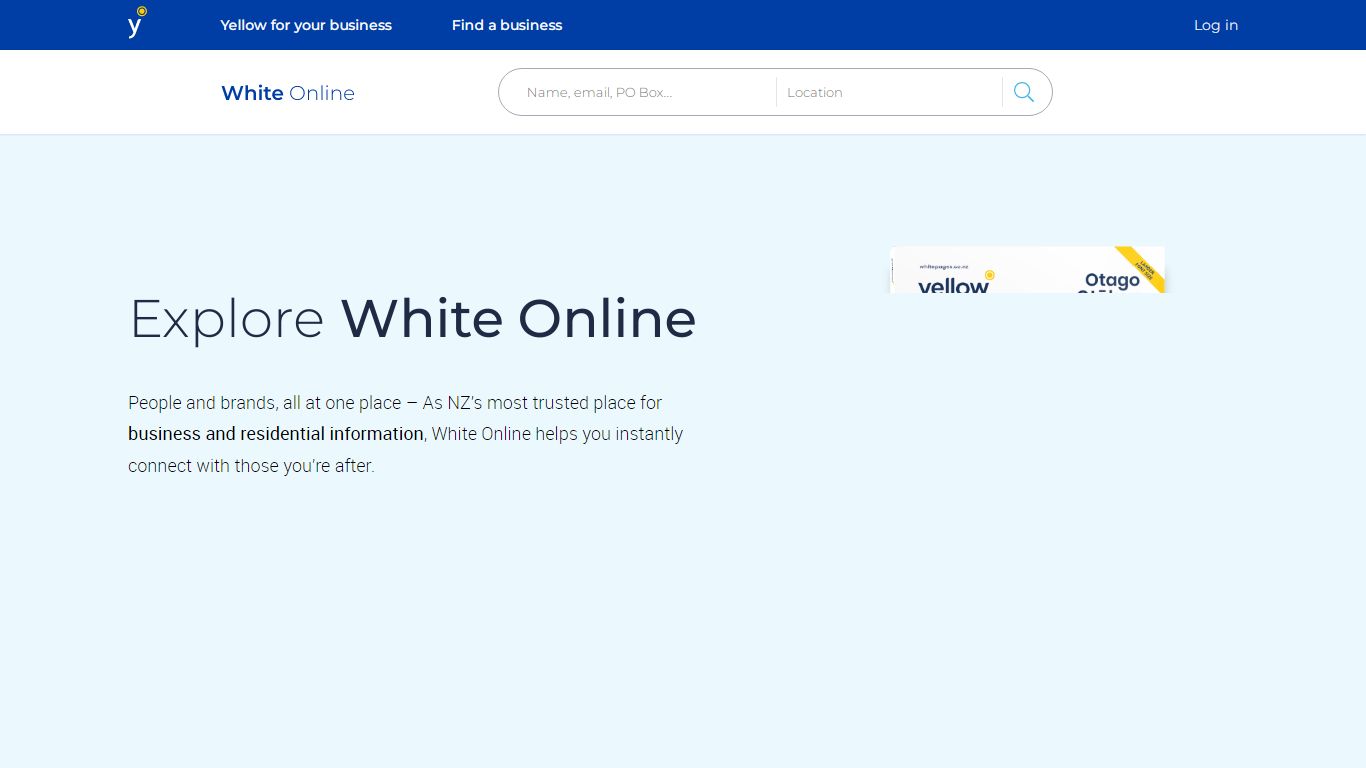Screen dimensions: 1366x768
Task: Open Yellow for your business menu
Action: pyautogui.click(x=306, y=25)
